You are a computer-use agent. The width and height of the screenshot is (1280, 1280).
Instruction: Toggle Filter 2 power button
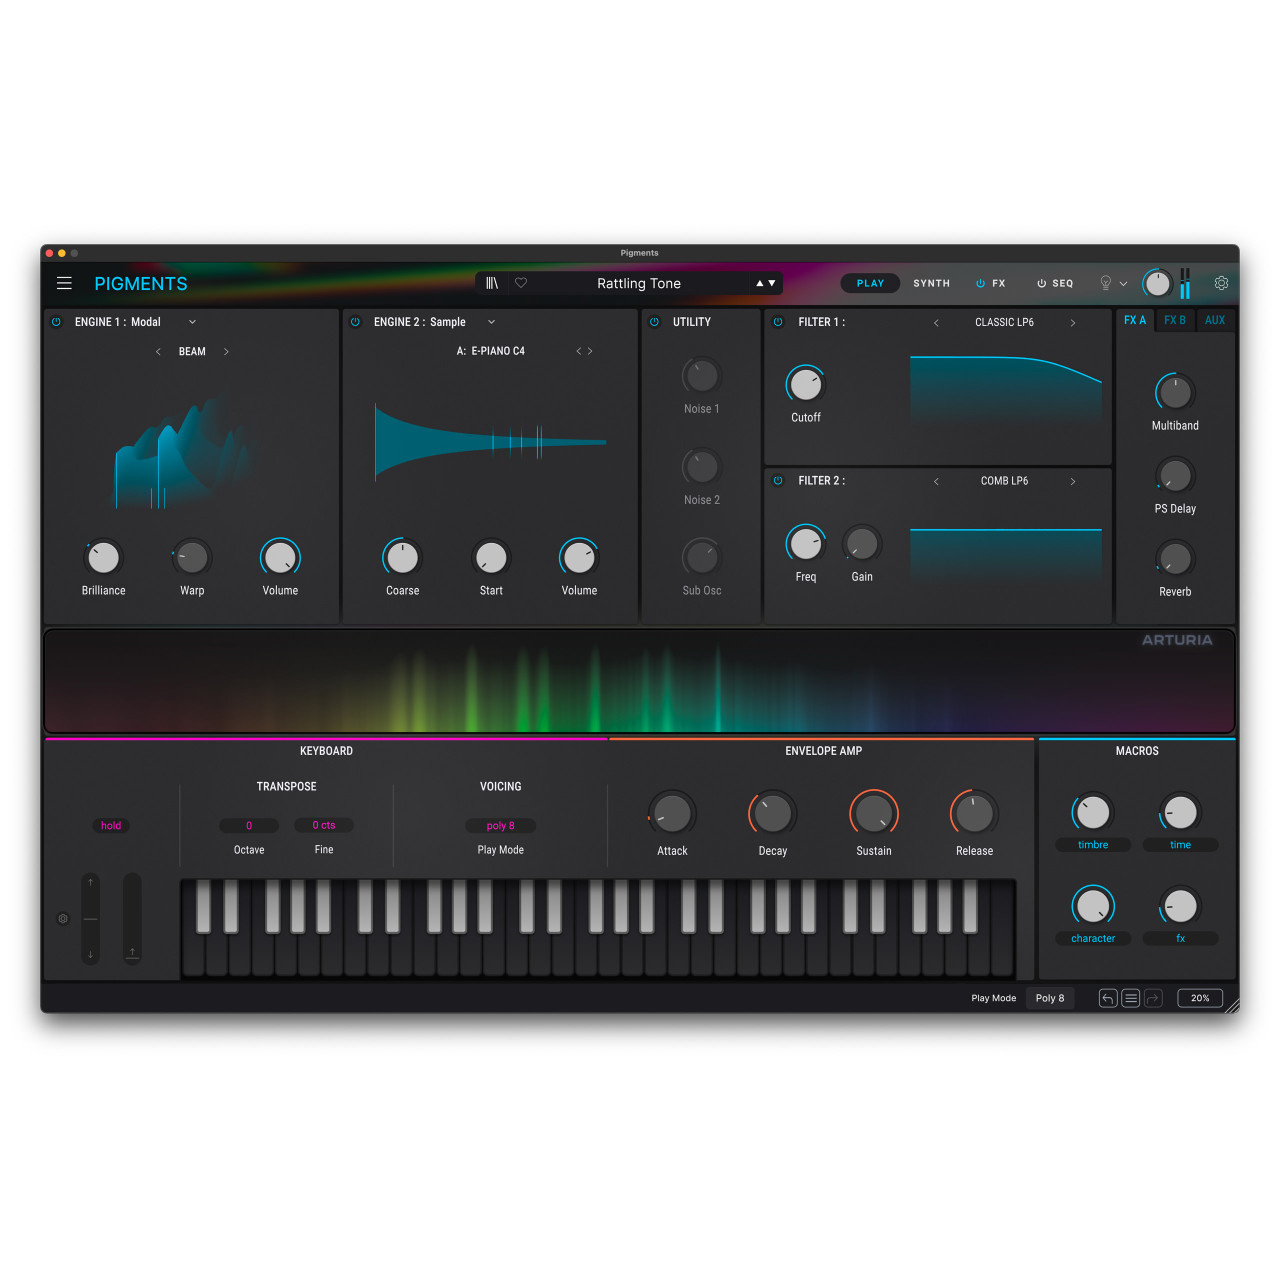(777, 481)
